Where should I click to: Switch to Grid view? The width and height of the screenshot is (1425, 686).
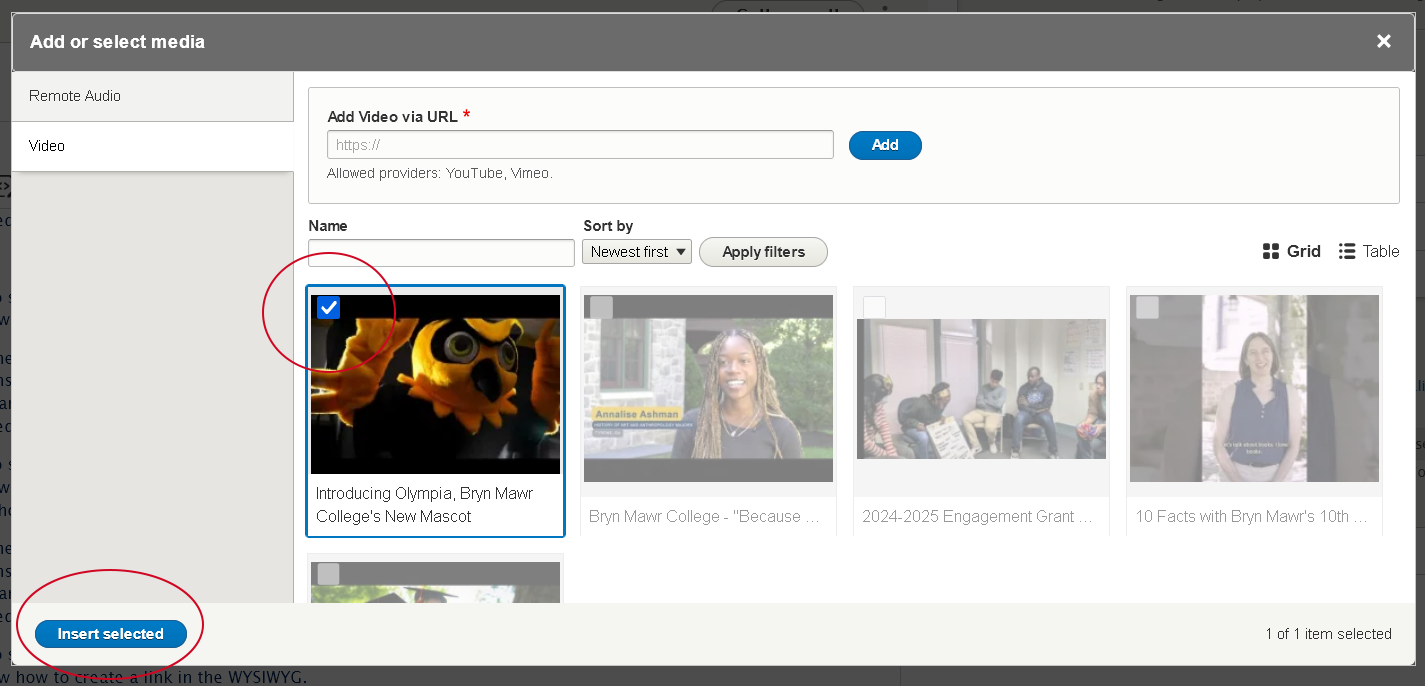[1292, 251]
